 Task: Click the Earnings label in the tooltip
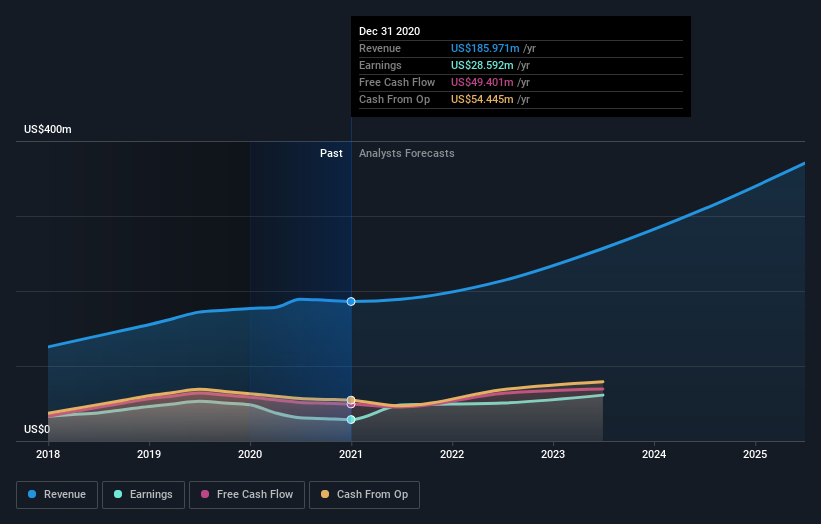click(x=380, y=65)
